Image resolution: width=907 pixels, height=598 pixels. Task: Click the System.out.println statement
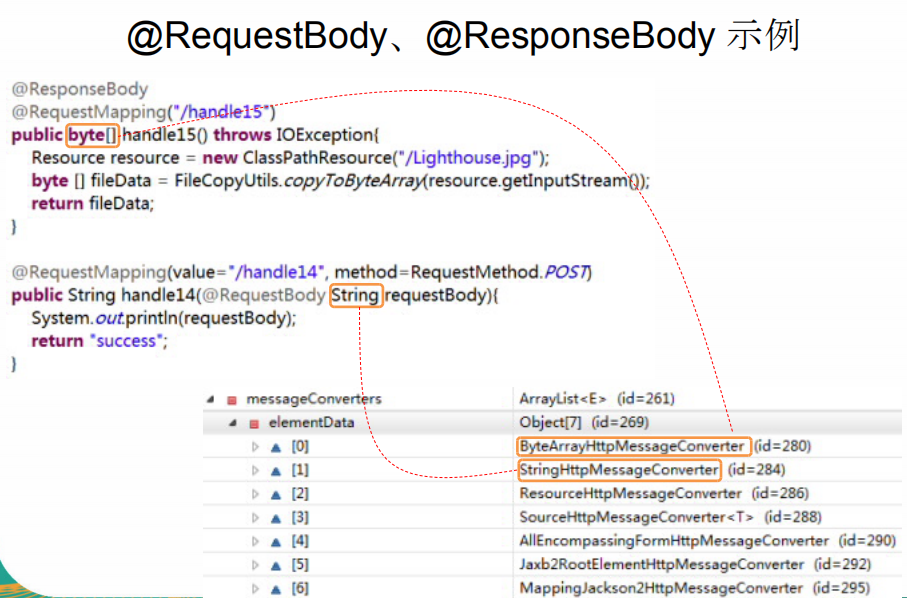164,319
